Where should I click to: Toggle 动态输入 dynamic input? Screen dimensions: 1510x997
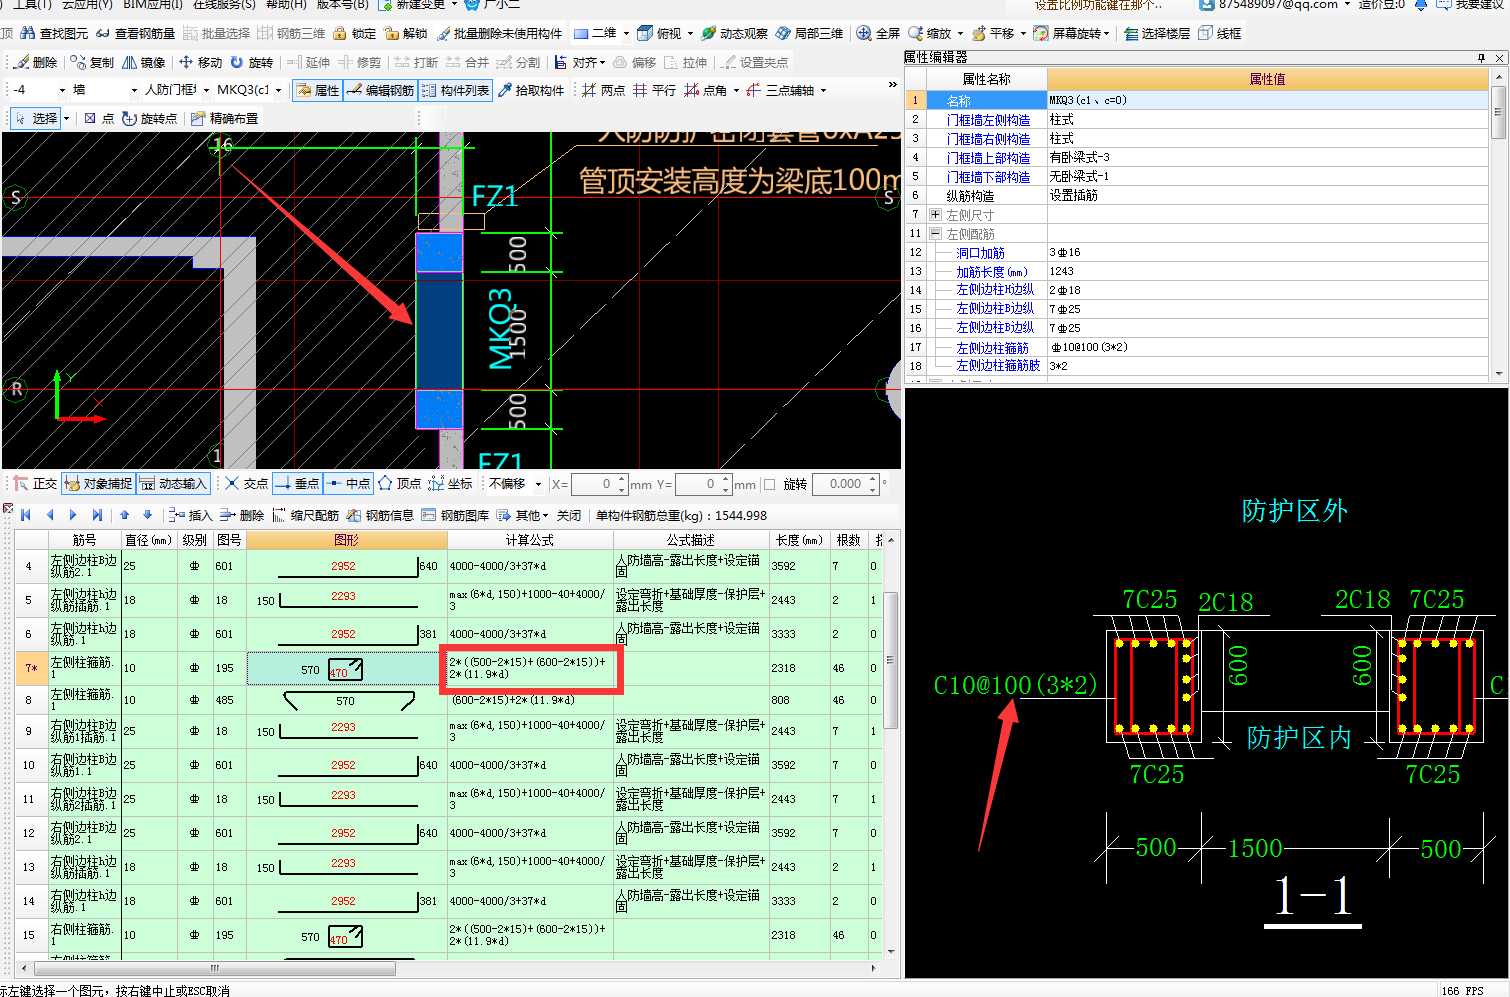[x=173, y=484]
